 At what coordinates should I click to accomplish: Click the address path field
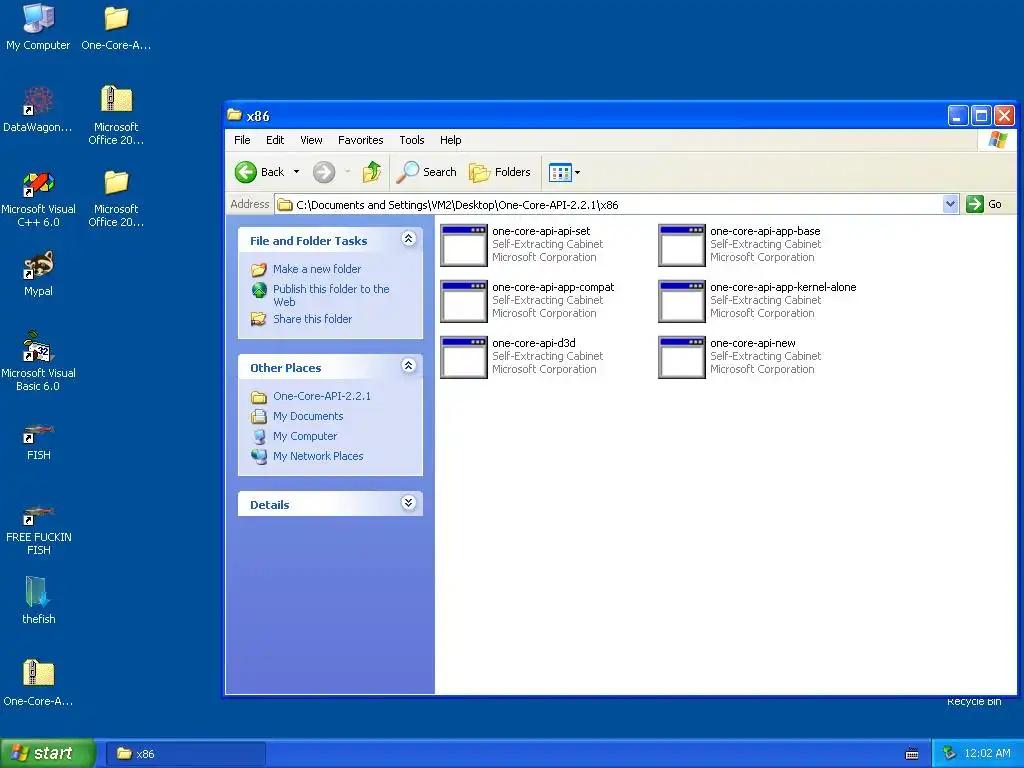click(616, 204)
